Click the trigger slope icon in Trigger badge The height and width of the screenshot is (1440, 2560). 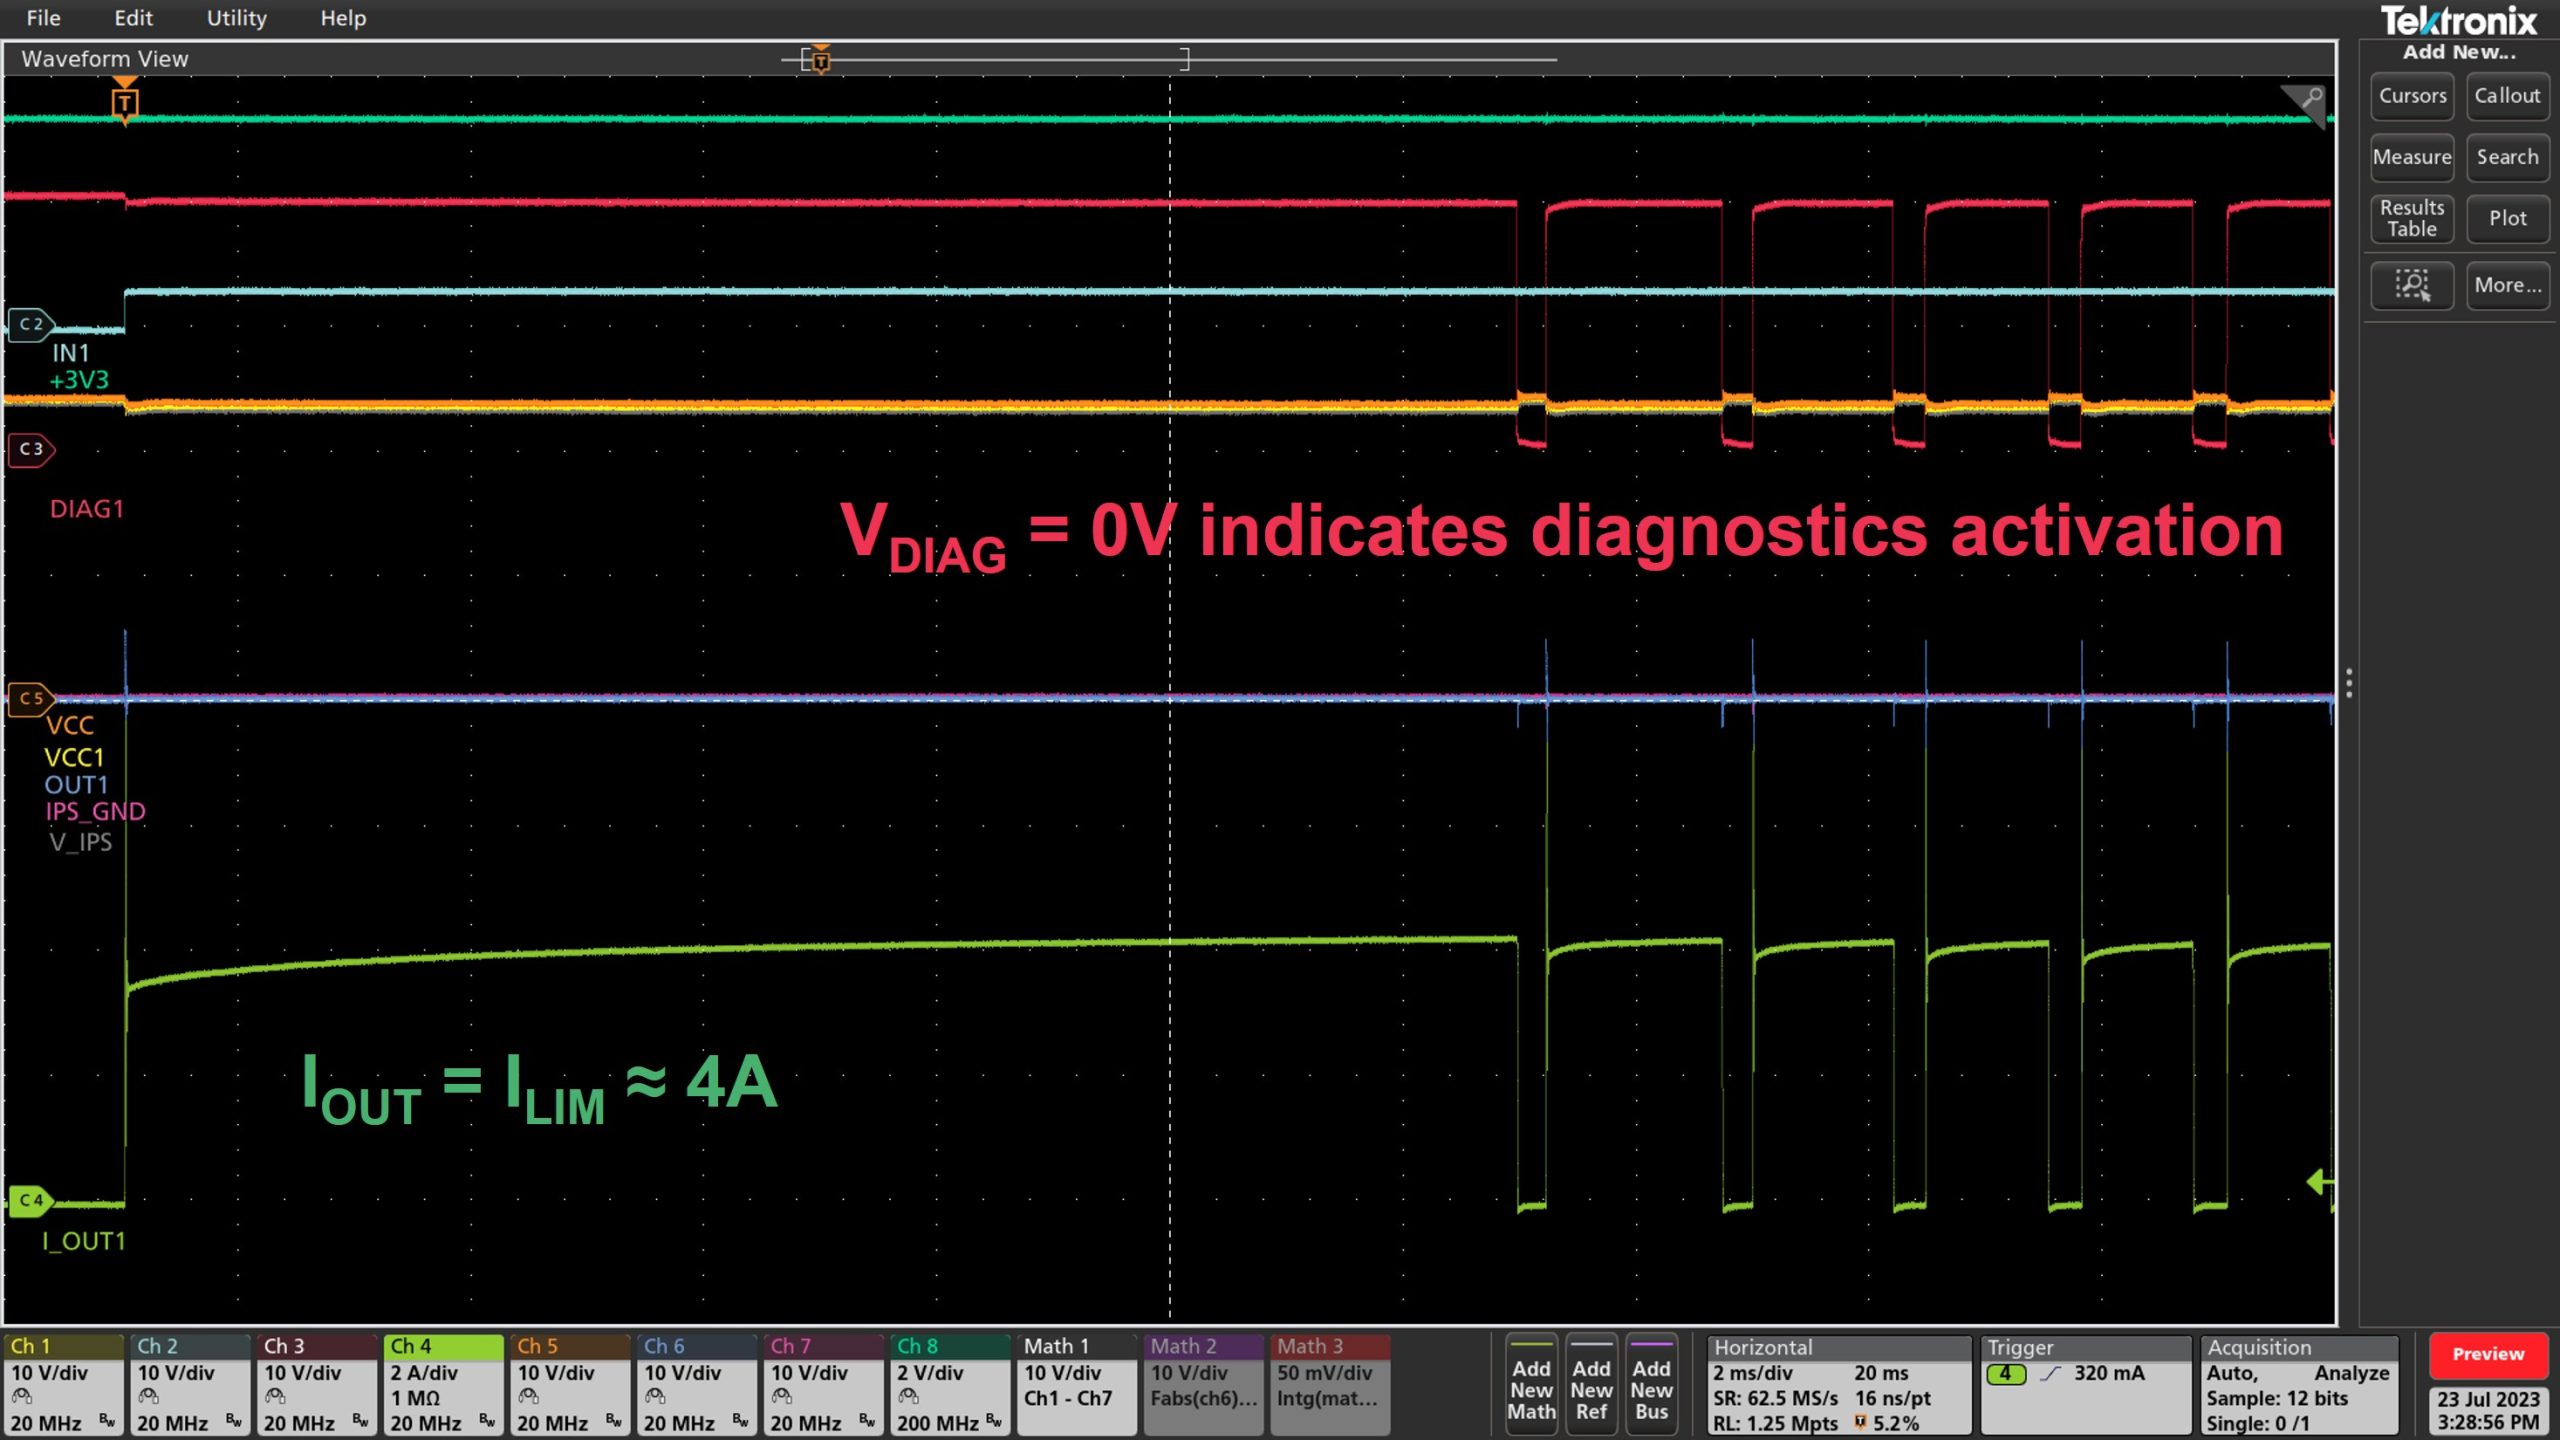2052,1373
